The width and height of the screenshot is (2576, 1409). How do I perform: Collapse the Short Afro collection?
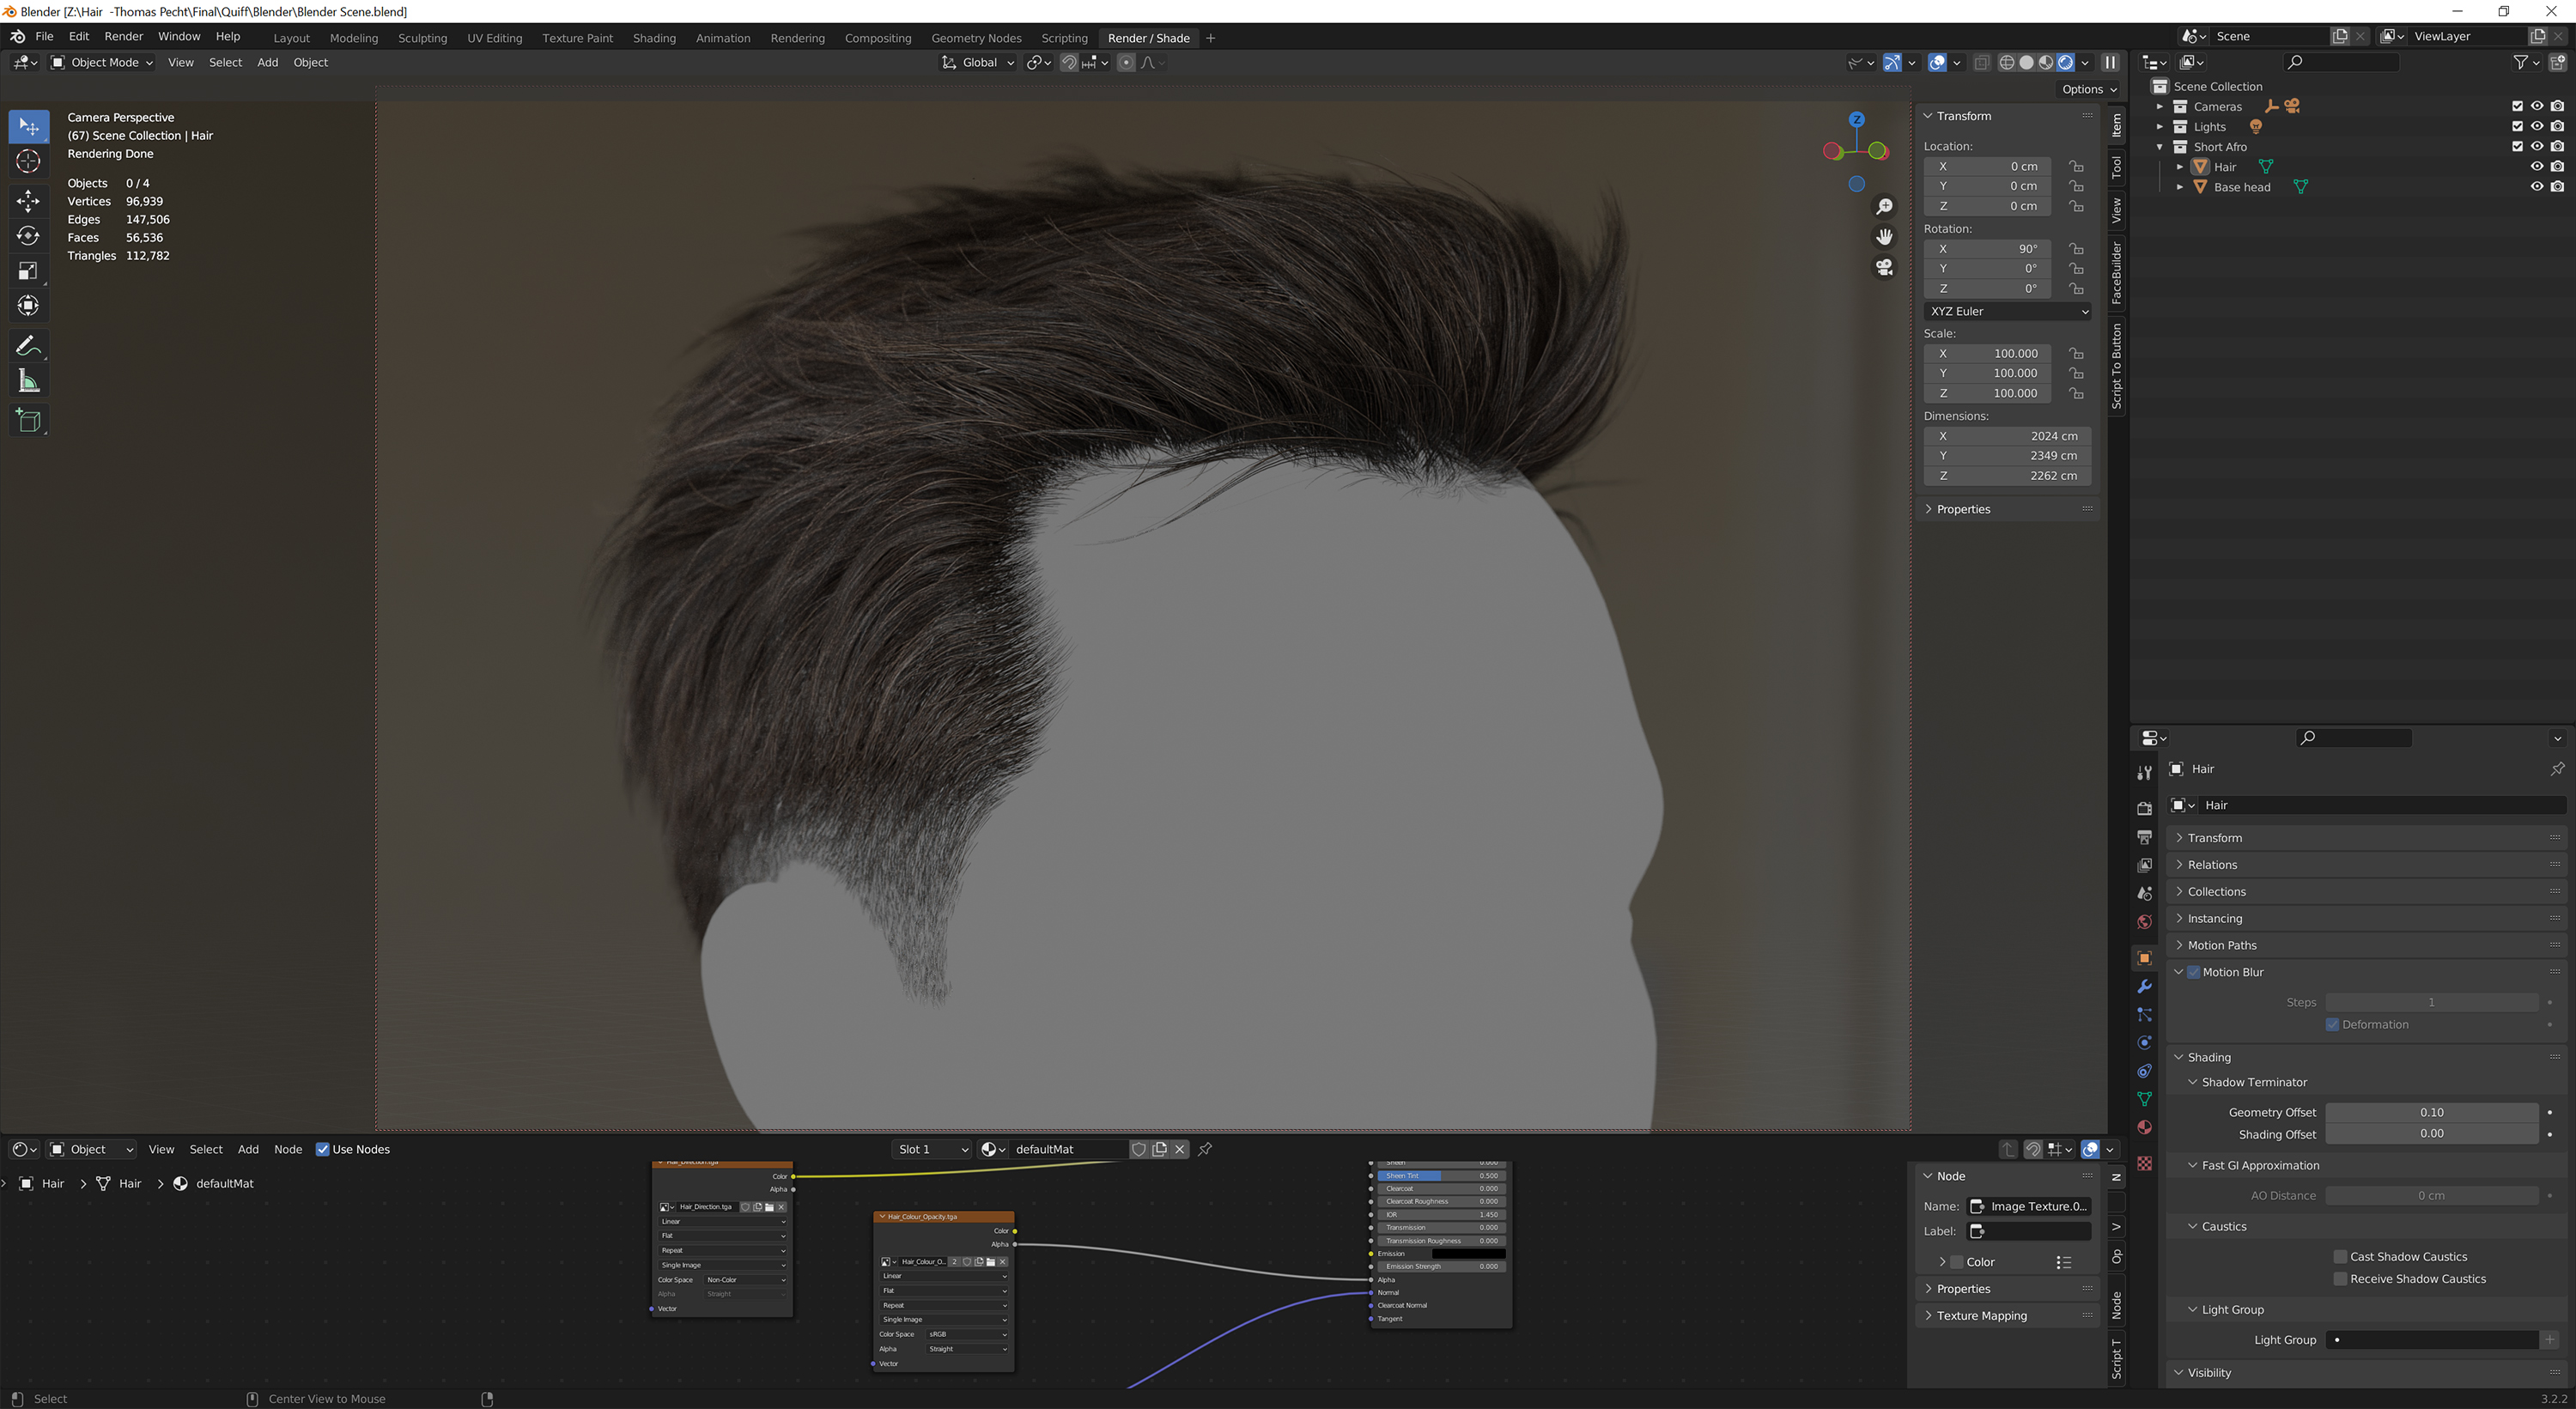(2162, 146)
